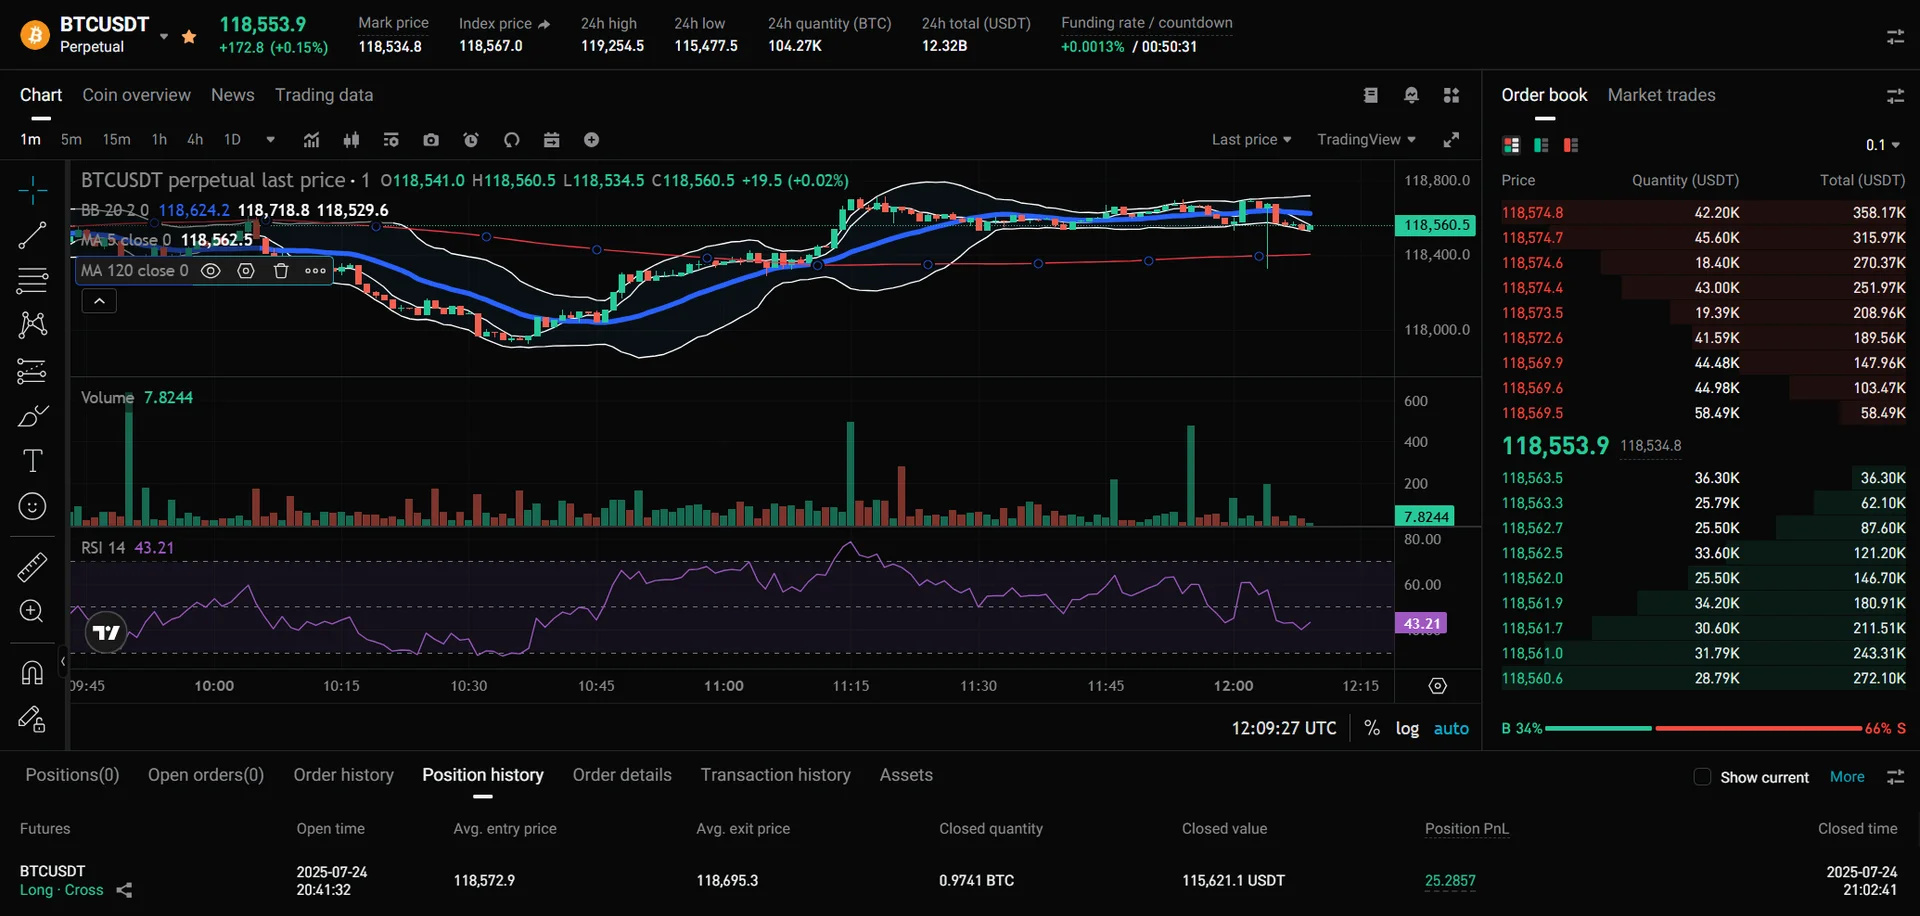Click the price alert bell icon
The width and height of the screenshot is (1920, 916).
[1411, 95]
